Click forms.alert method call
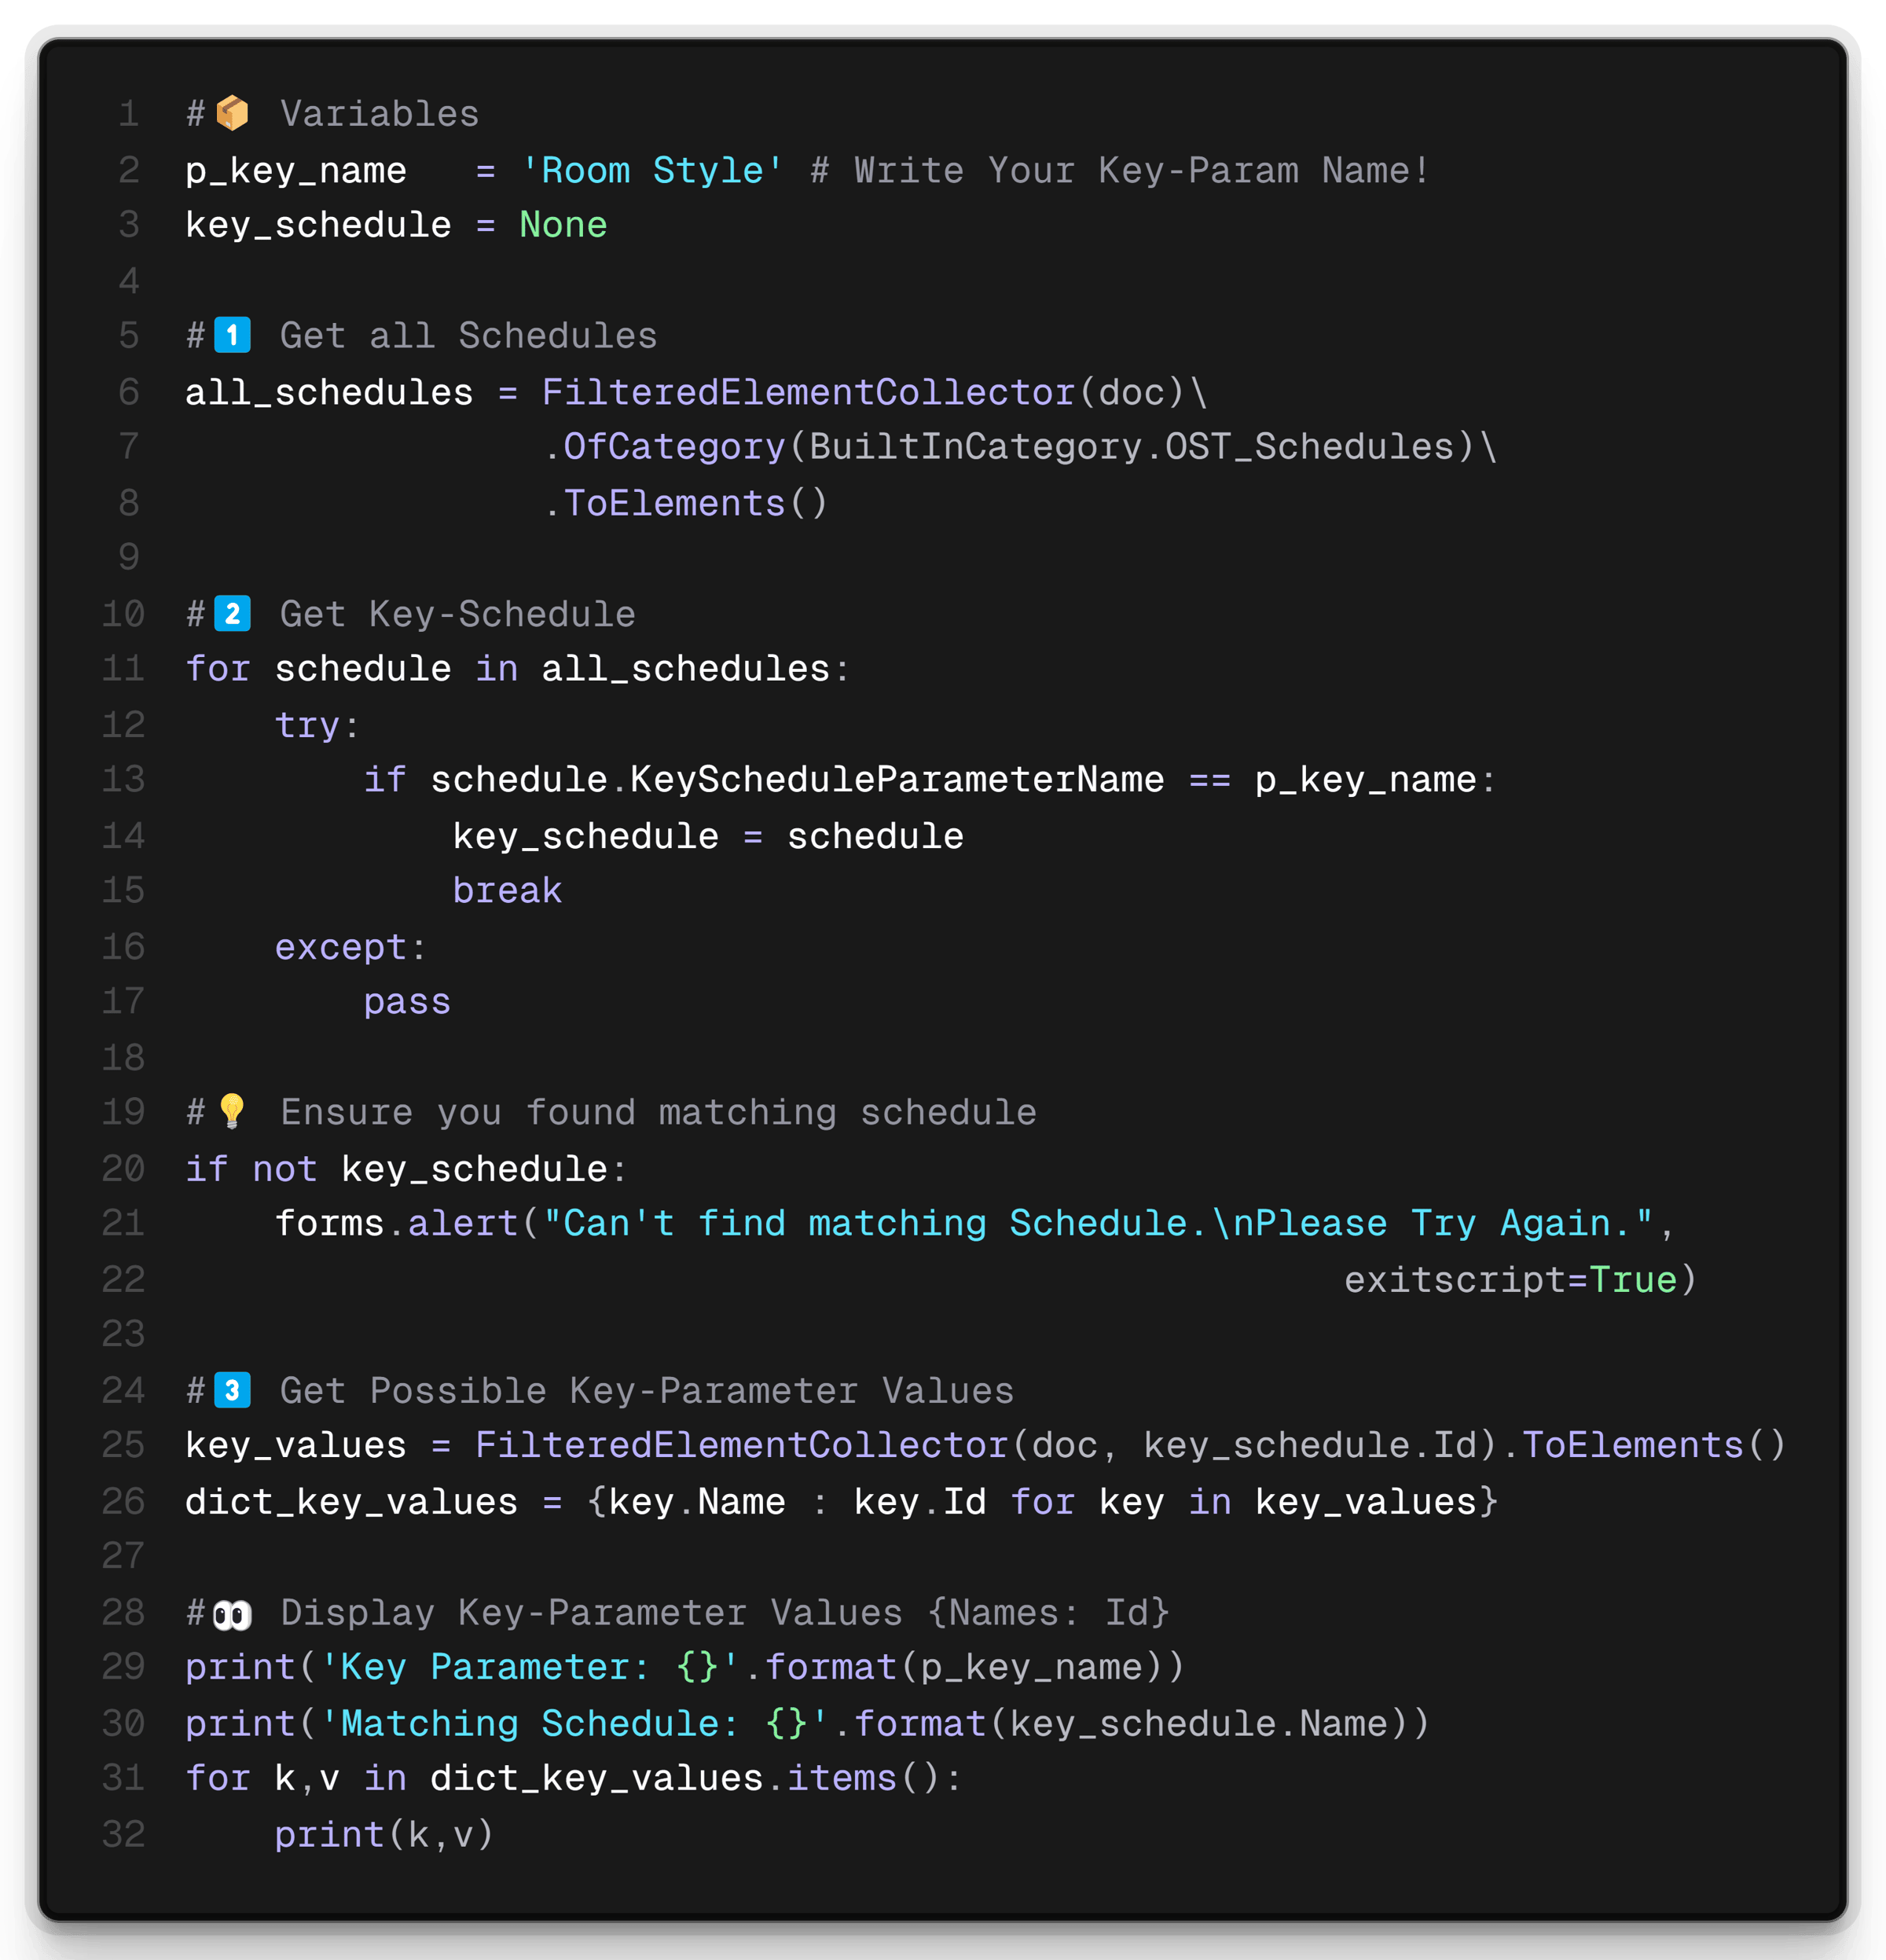The height and width of the screenshot is (1960, 1886). coord(396,1223)
